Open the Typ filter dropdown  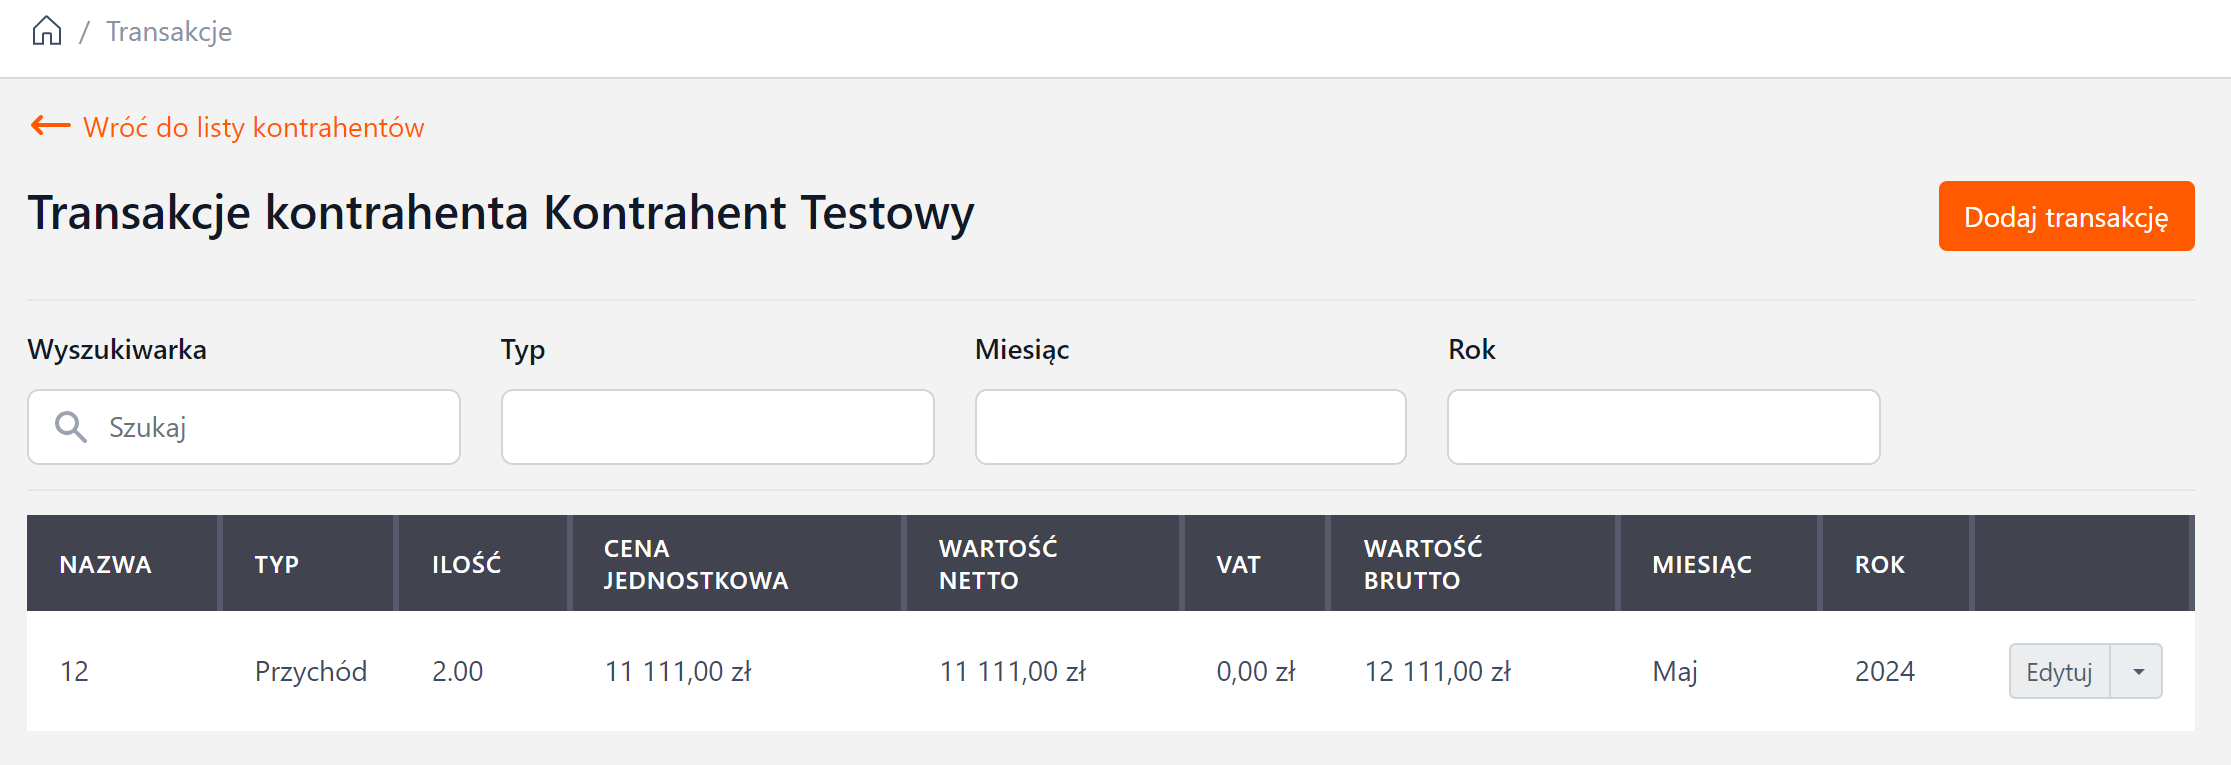tap(717, 427)
